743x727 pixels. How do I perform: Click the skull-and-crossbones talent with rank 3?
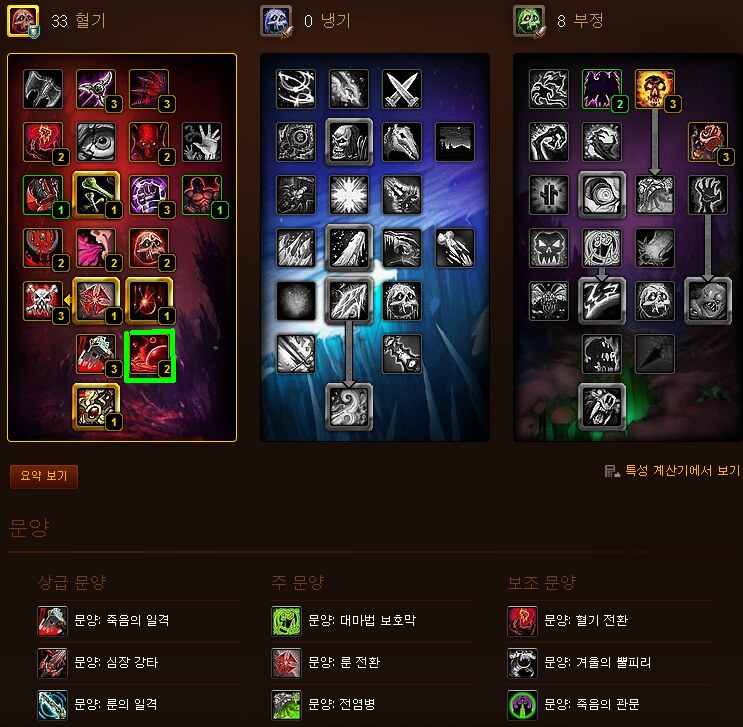[43, 301]
